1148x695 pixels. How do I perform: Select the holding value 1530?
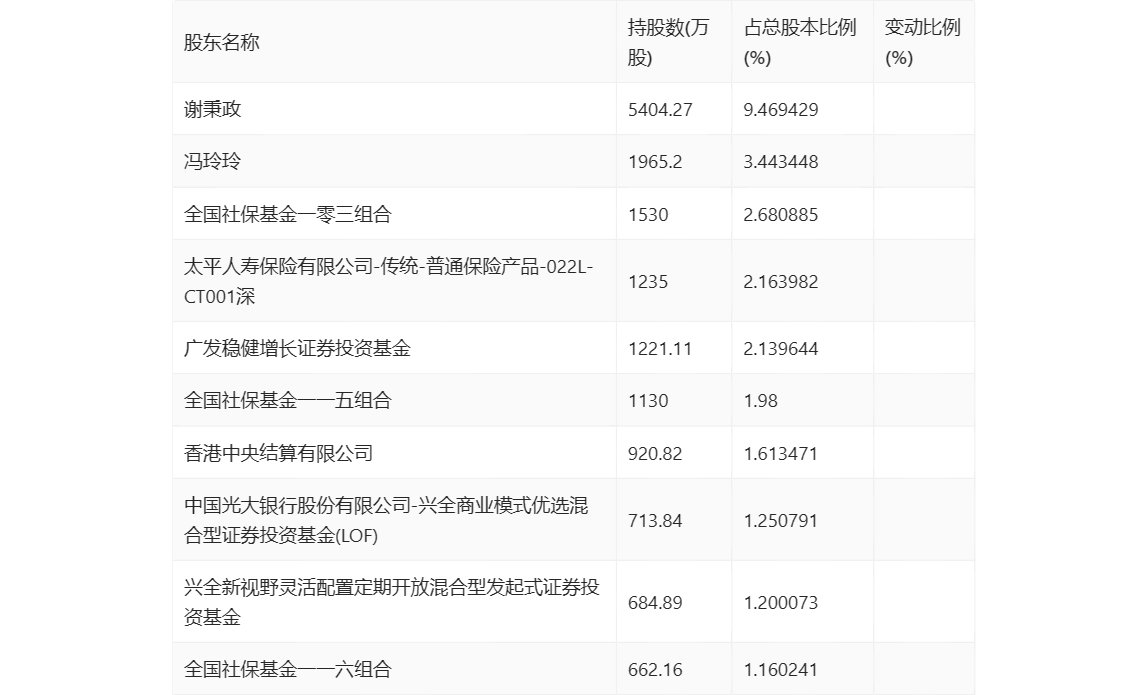(648, 215)
